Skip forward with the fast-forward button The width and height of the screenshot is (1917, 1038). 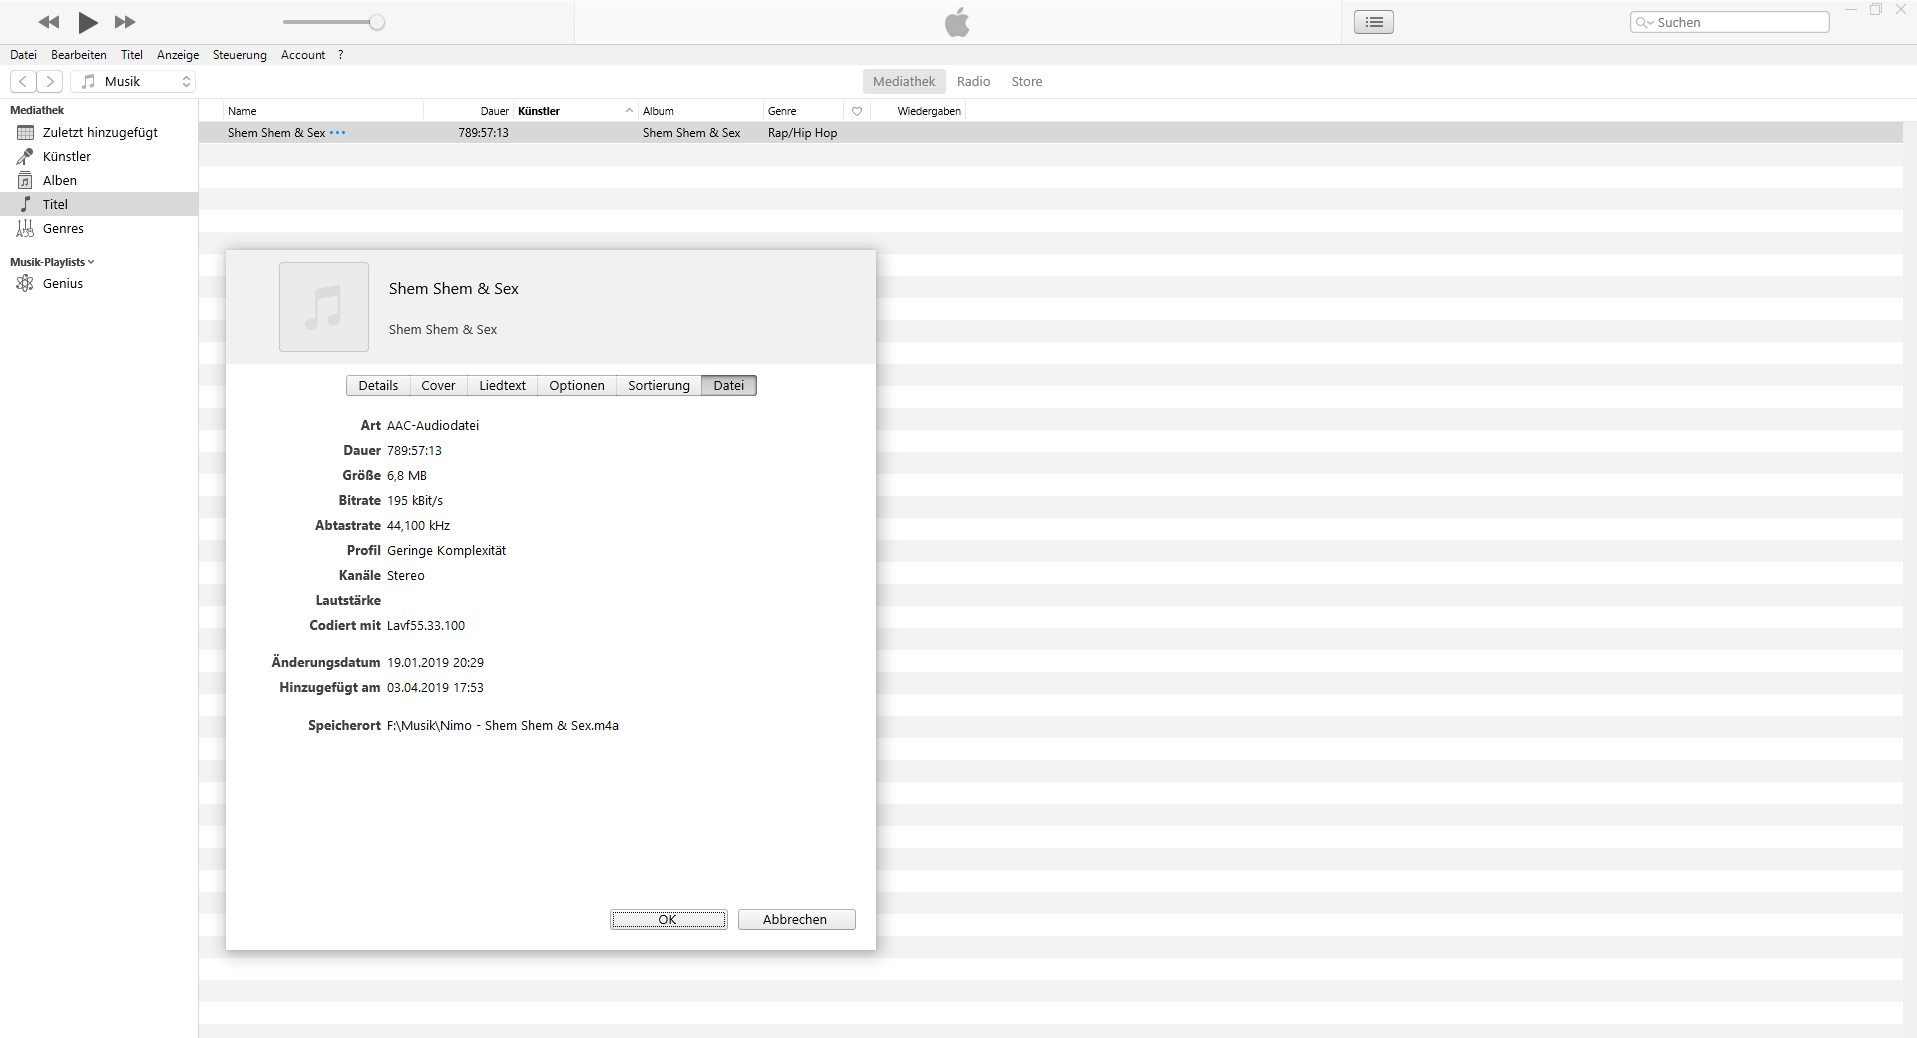(x=125, y=22)
